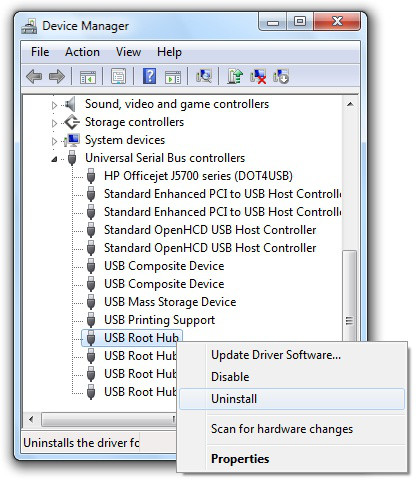Click Update Driver Software toolbar icon
This screenshot has height=482, width=419.
(235, 76)
